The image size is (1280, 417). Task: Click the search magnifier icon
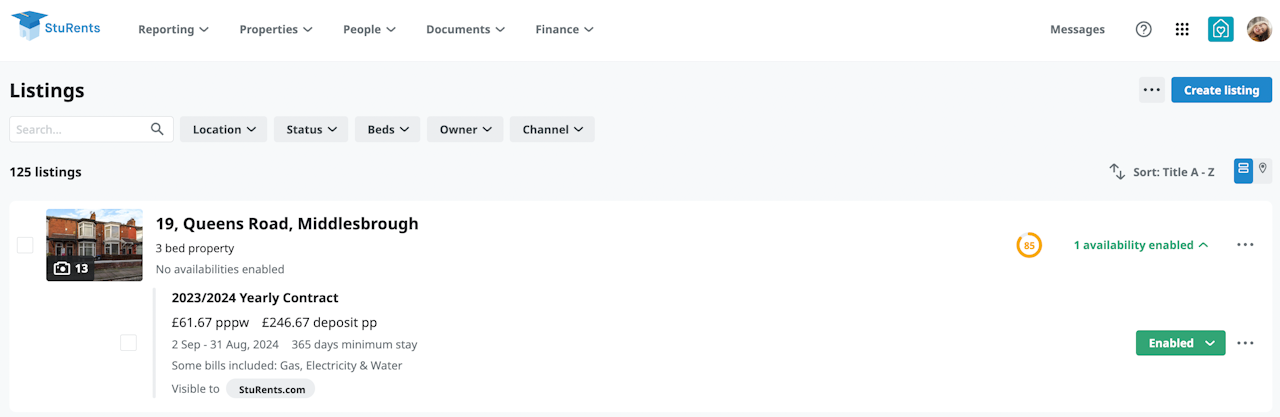157,129
